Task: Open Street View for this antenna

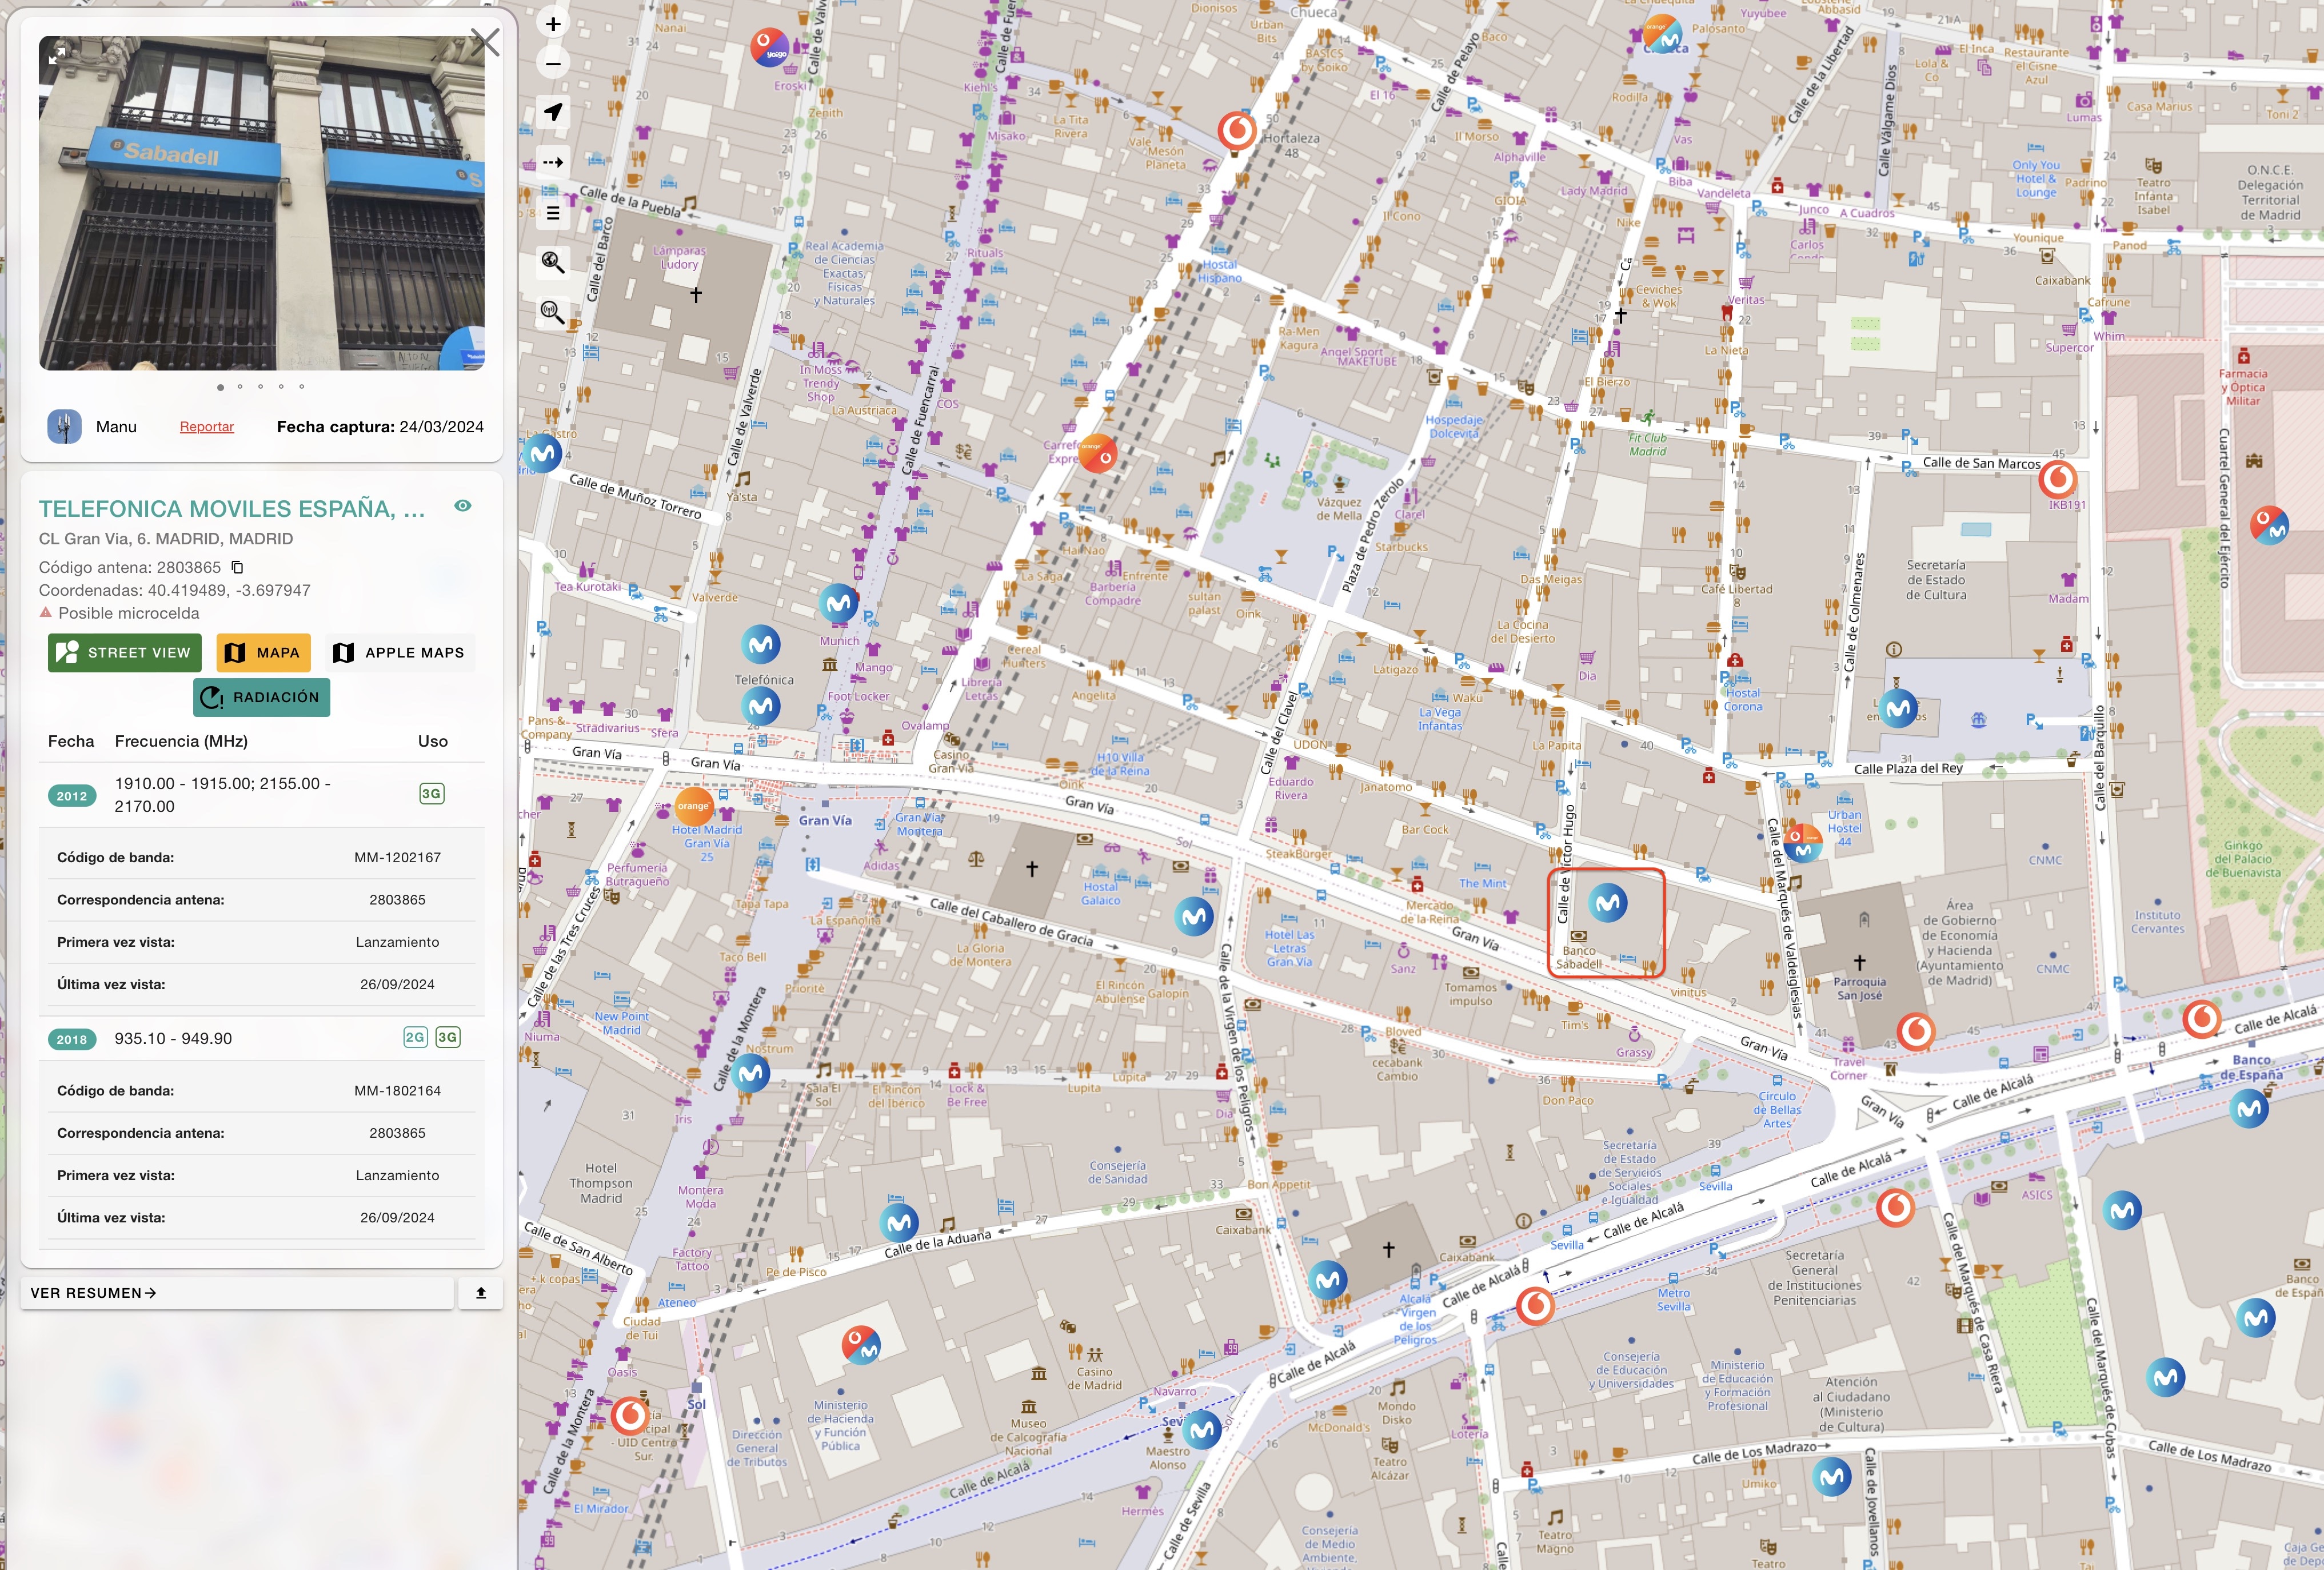Action: 124,652
